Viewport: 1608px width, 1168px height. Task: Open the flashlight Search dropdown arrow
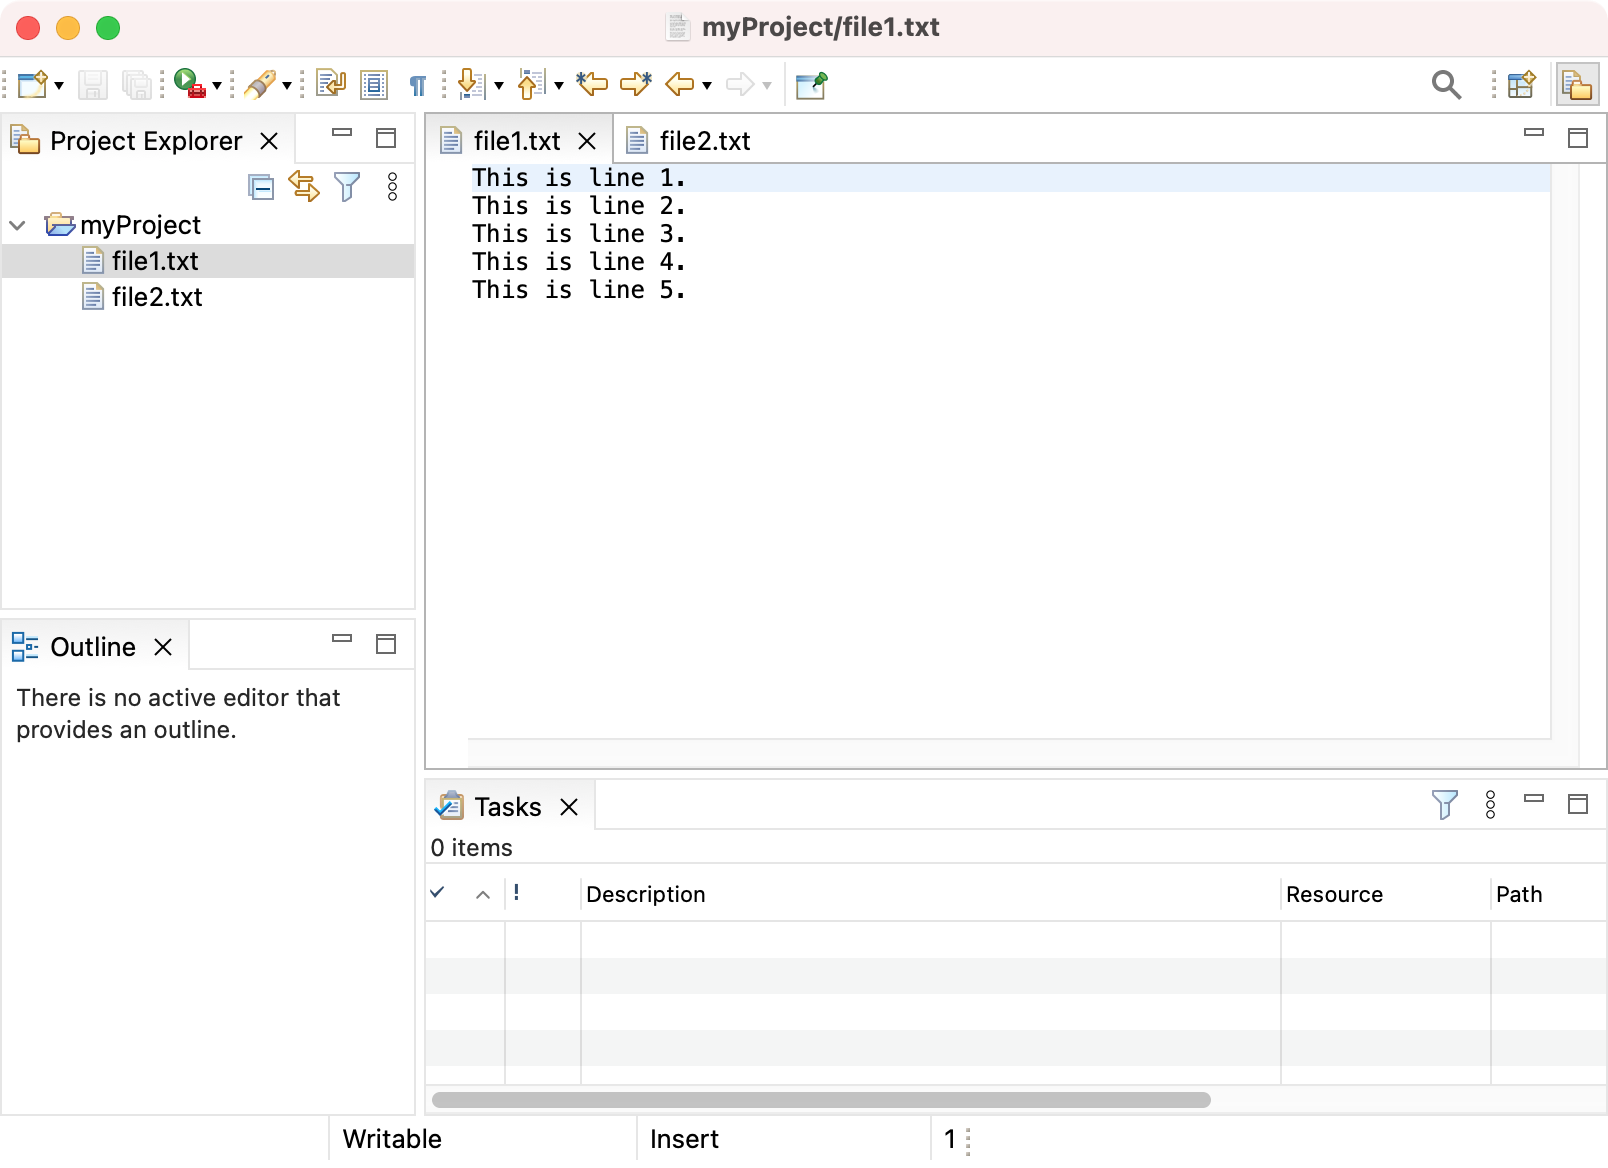[287, 86]
